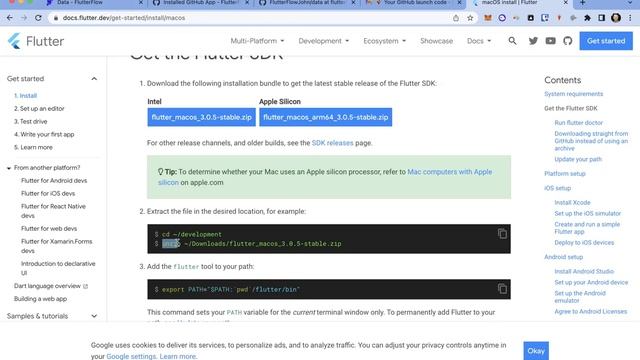The image size is (640, 360).
Task: Click the share icon in address bar
Action: click(456, 18)
